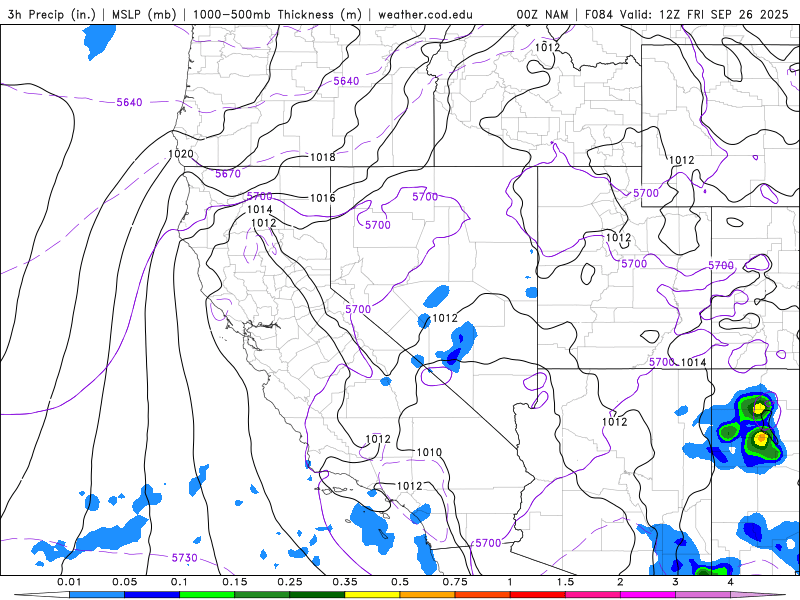Click the "0.1" legend value
This screenshot has width=800, height=600.
(x=180, y=582)
